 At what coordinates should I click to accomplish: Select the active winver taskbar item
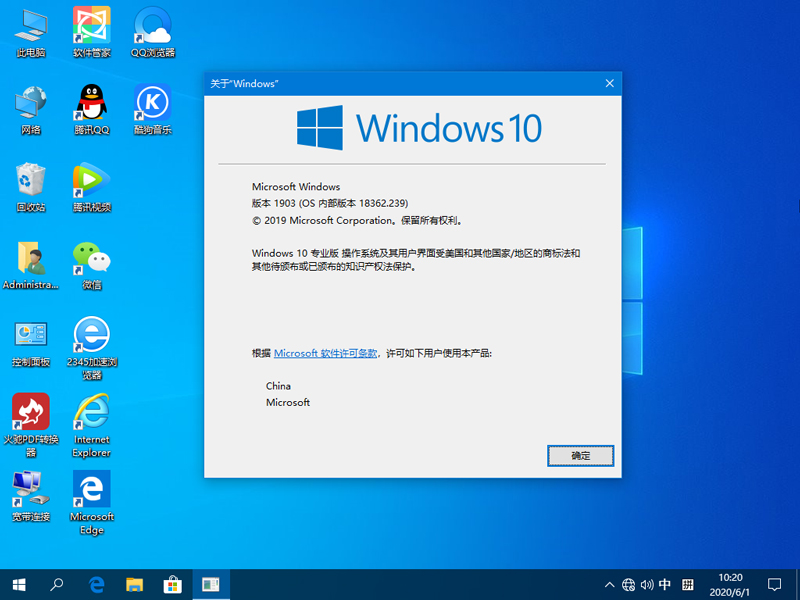pos(211,585)
